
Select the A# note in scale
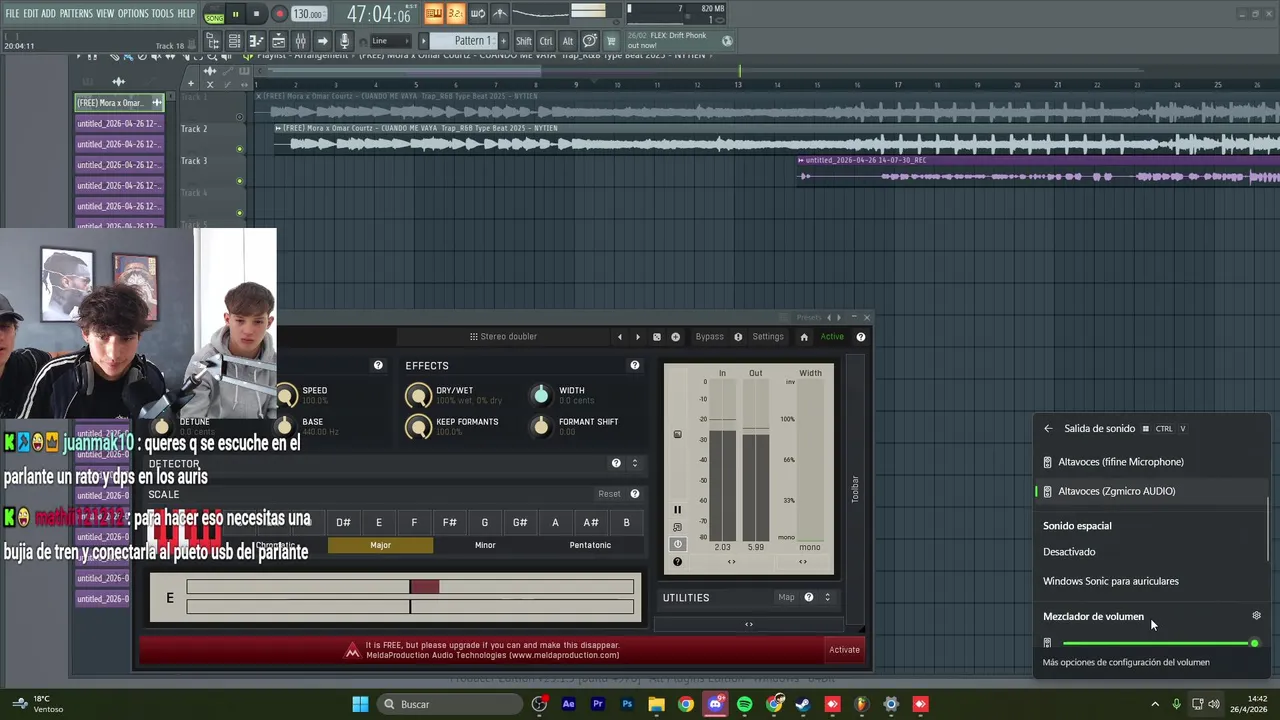pos(591,523)
